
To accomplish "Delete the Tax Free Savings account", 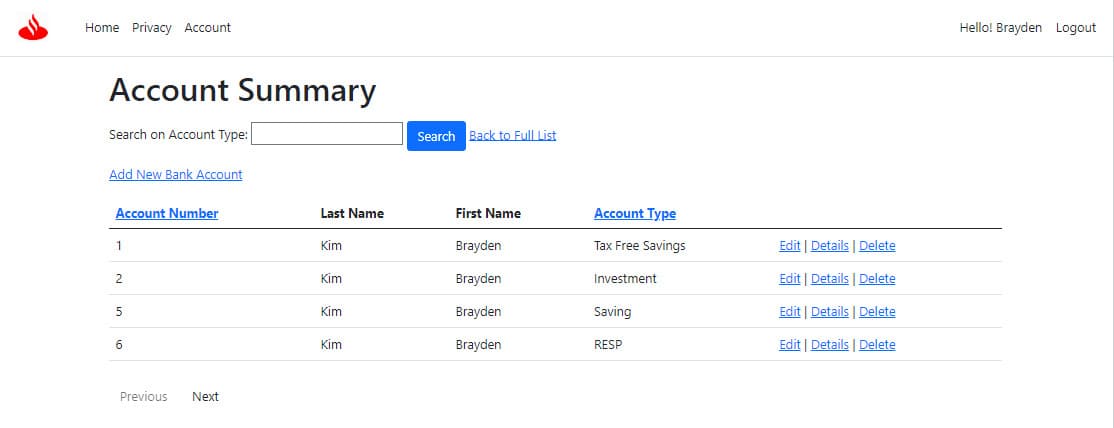I will (877, 246).
